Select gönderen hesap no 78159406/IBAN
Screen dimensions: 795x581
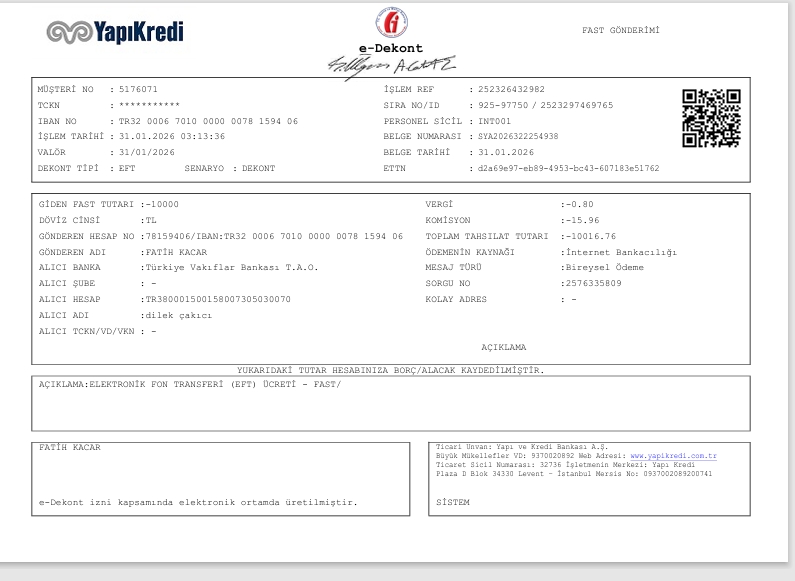tap(274, 236)
